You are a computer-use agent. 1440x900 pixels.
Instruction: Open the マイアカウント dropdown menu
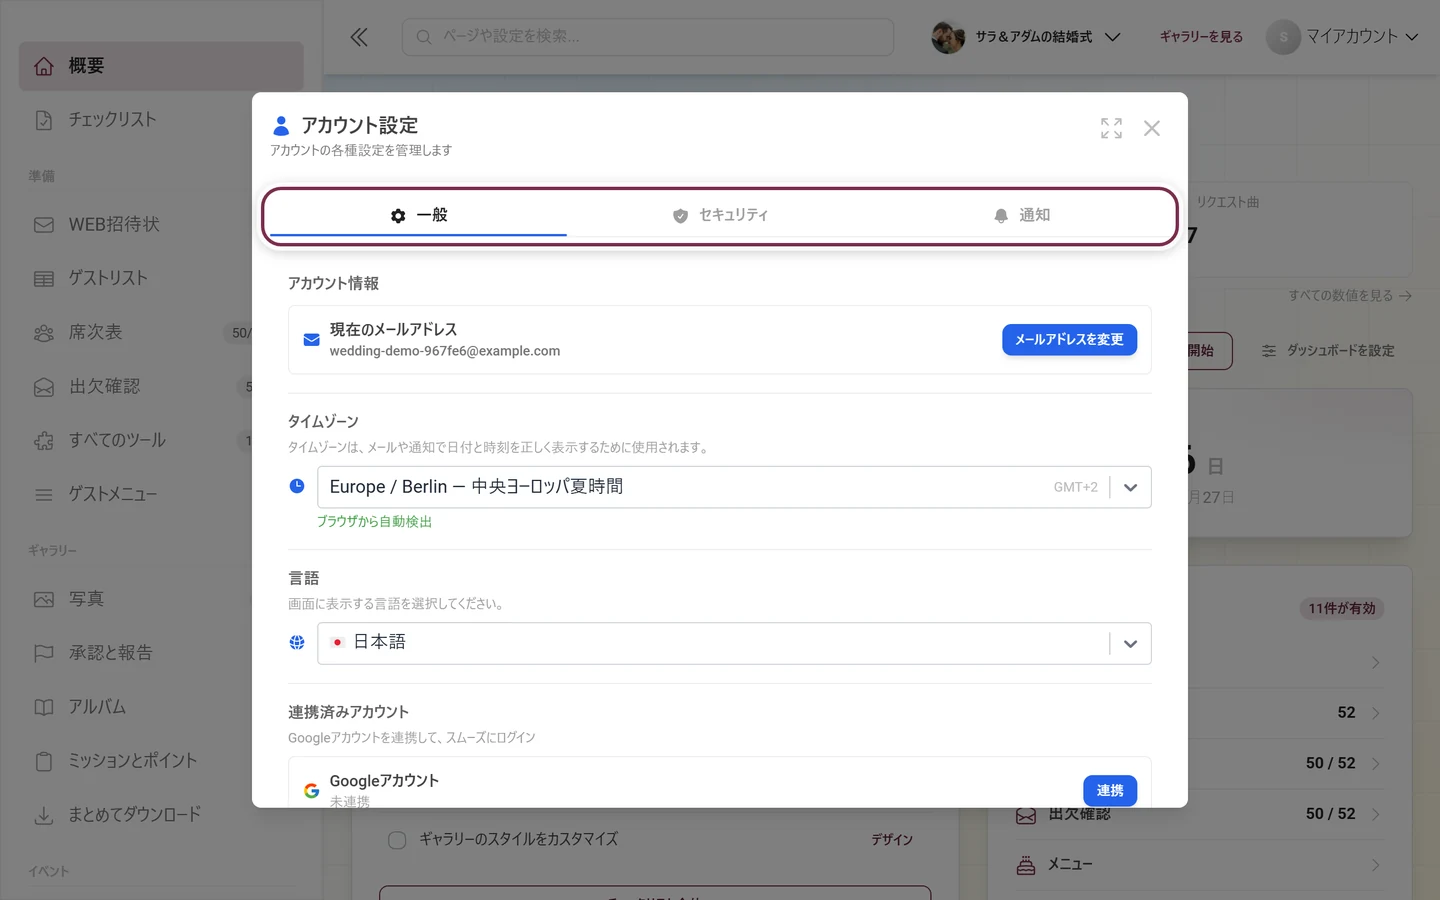(x=1343, y=37)
